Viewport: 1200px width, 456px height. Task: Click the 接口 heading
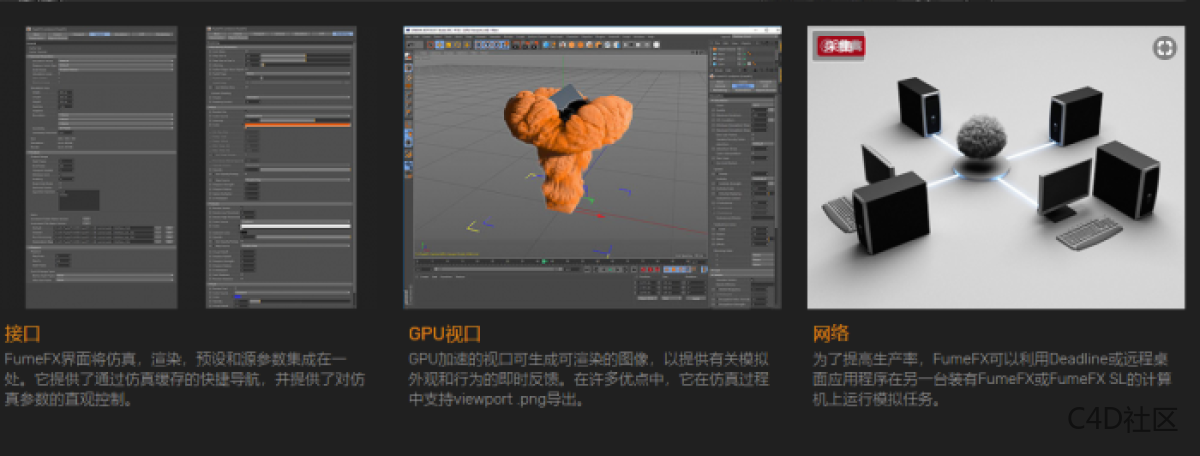click(x=22, y=333)
